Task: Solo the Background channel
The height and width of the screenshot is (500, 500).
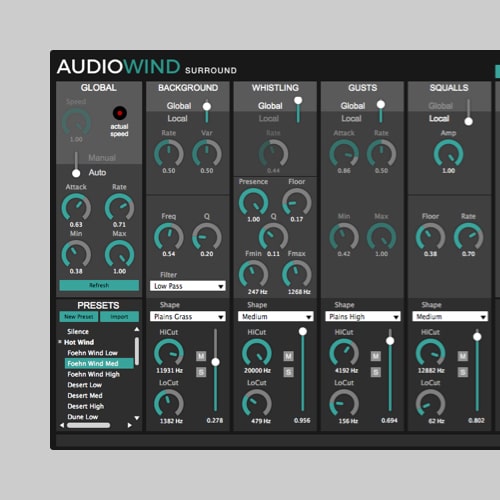Action: (201, 372)
